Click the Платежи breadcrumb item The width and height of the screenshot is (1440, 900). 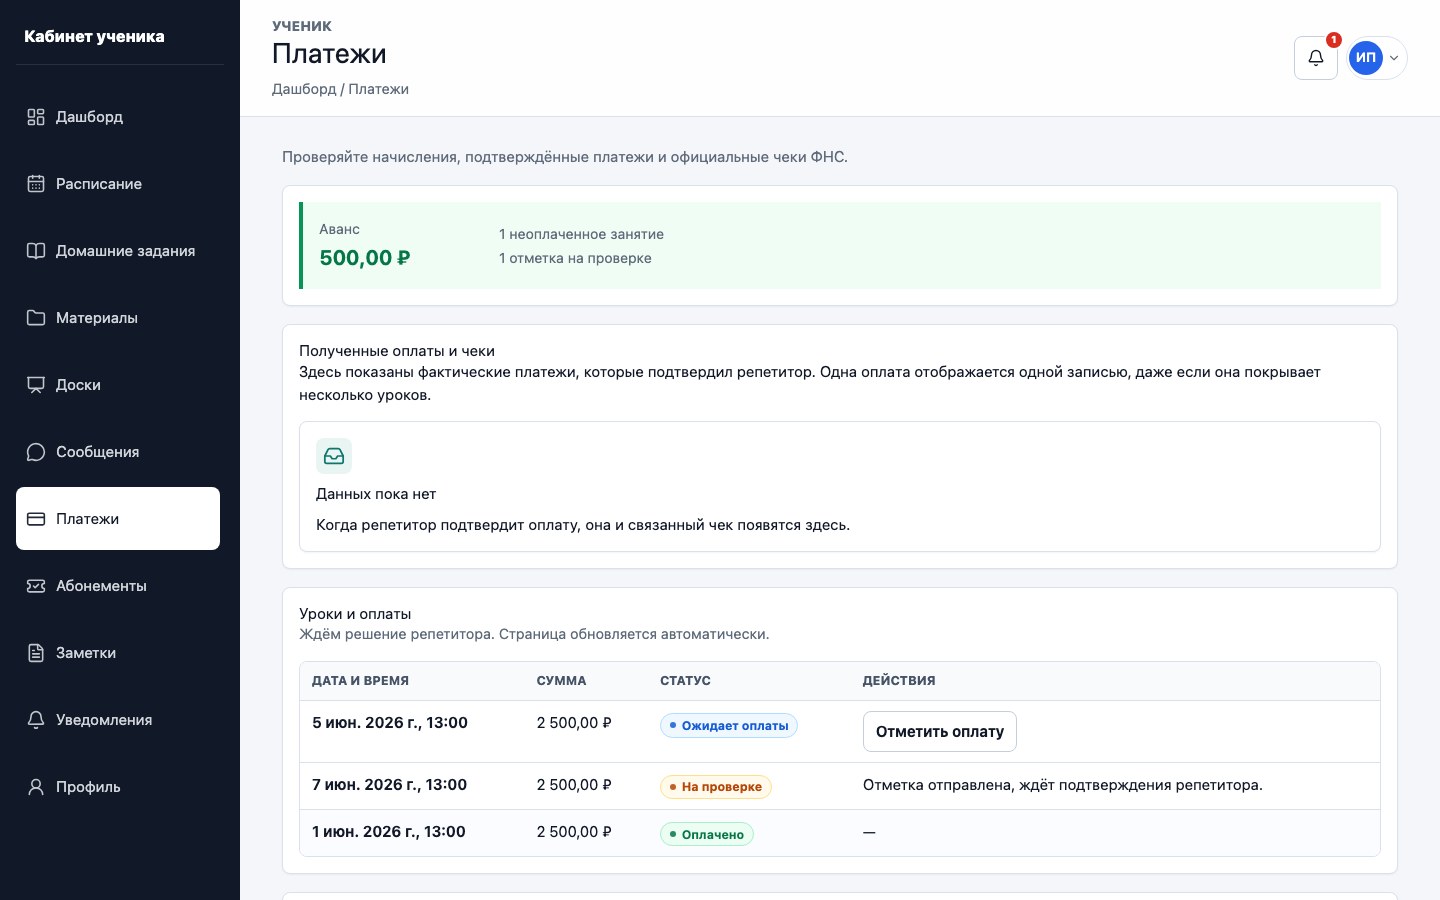378,89
